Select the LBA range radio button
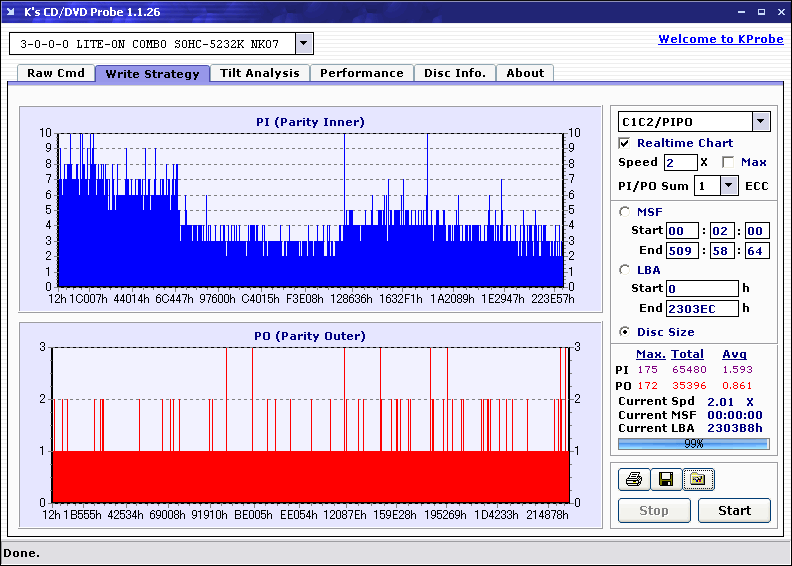 click(625, 269)
